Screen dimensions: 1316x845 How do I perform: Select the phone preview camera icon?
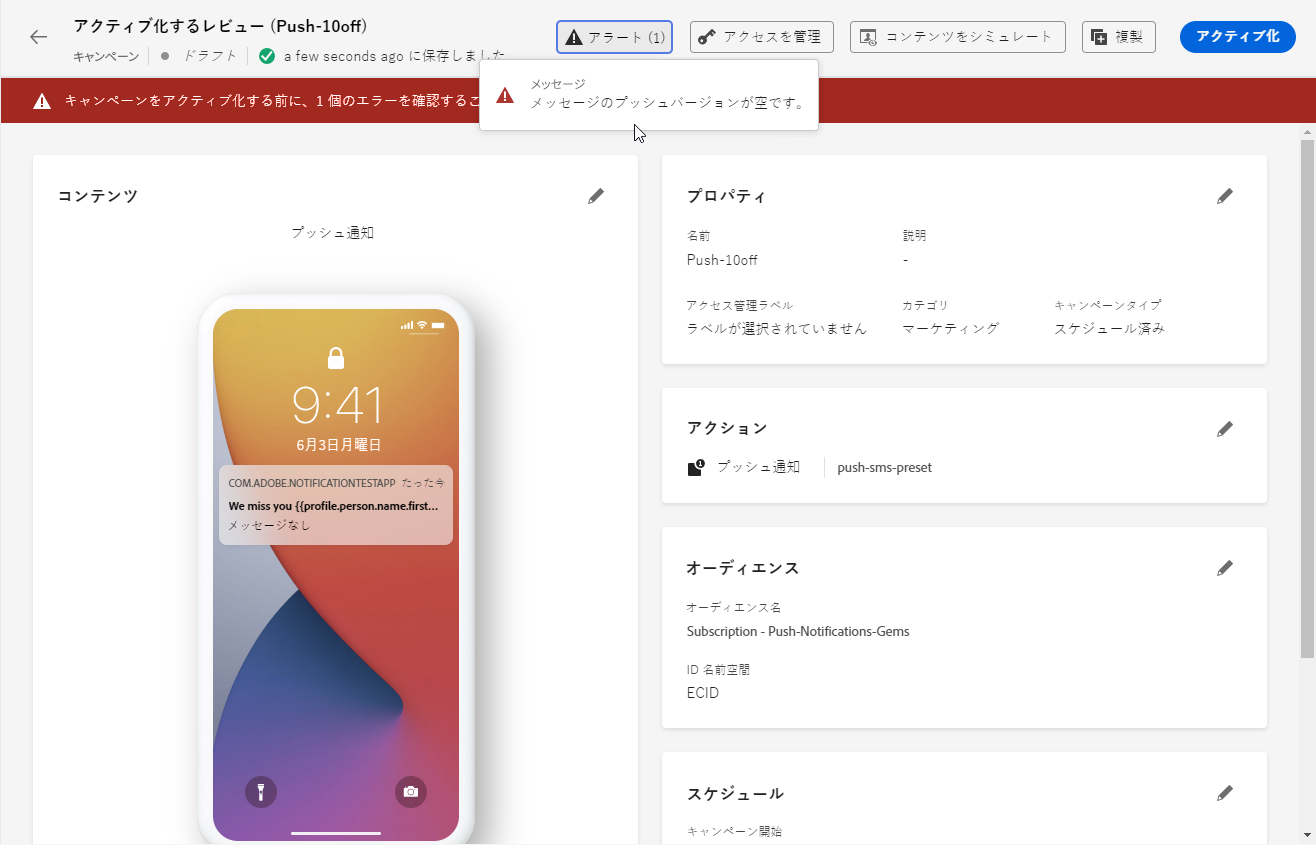411,792
